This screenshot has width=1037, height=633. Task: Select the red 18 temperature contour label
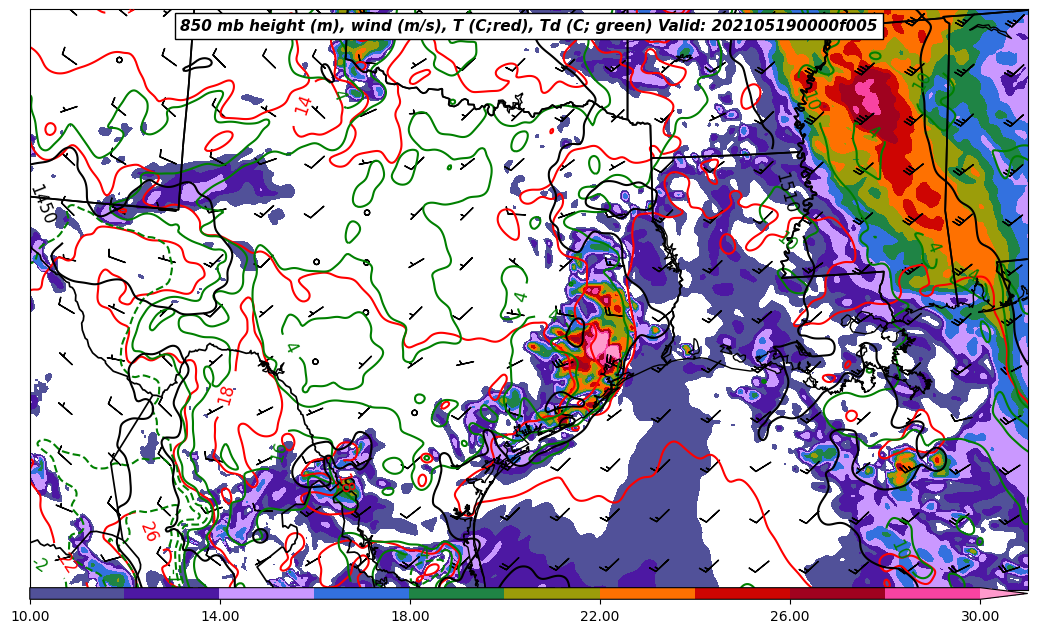click(x=227, y=394)
